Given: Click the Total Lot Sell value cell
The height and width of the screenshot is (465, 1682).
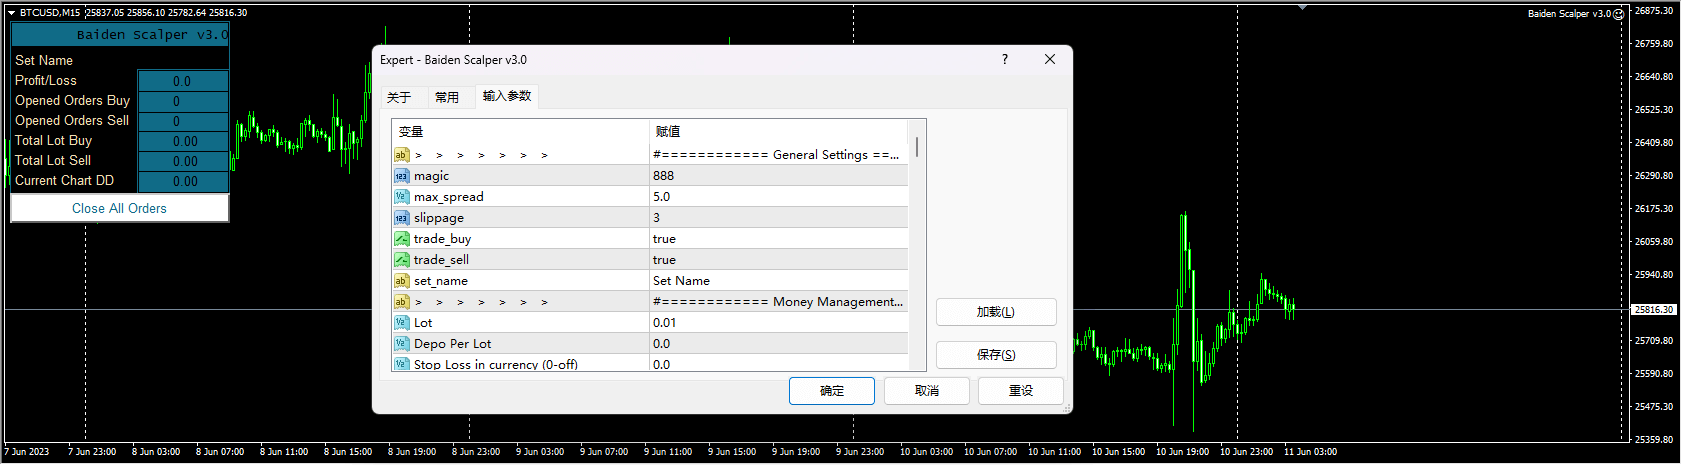Looking at the screenshot, I should 183,161.
